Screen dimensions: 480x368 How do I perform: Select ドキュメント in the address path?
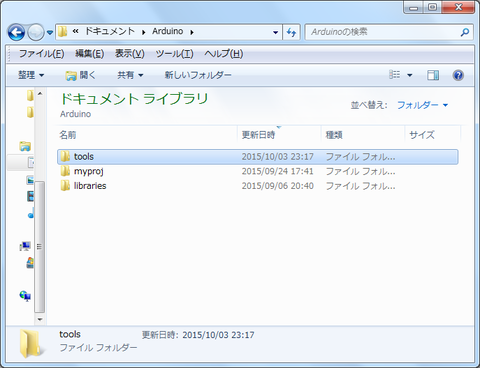pos(110,31)
